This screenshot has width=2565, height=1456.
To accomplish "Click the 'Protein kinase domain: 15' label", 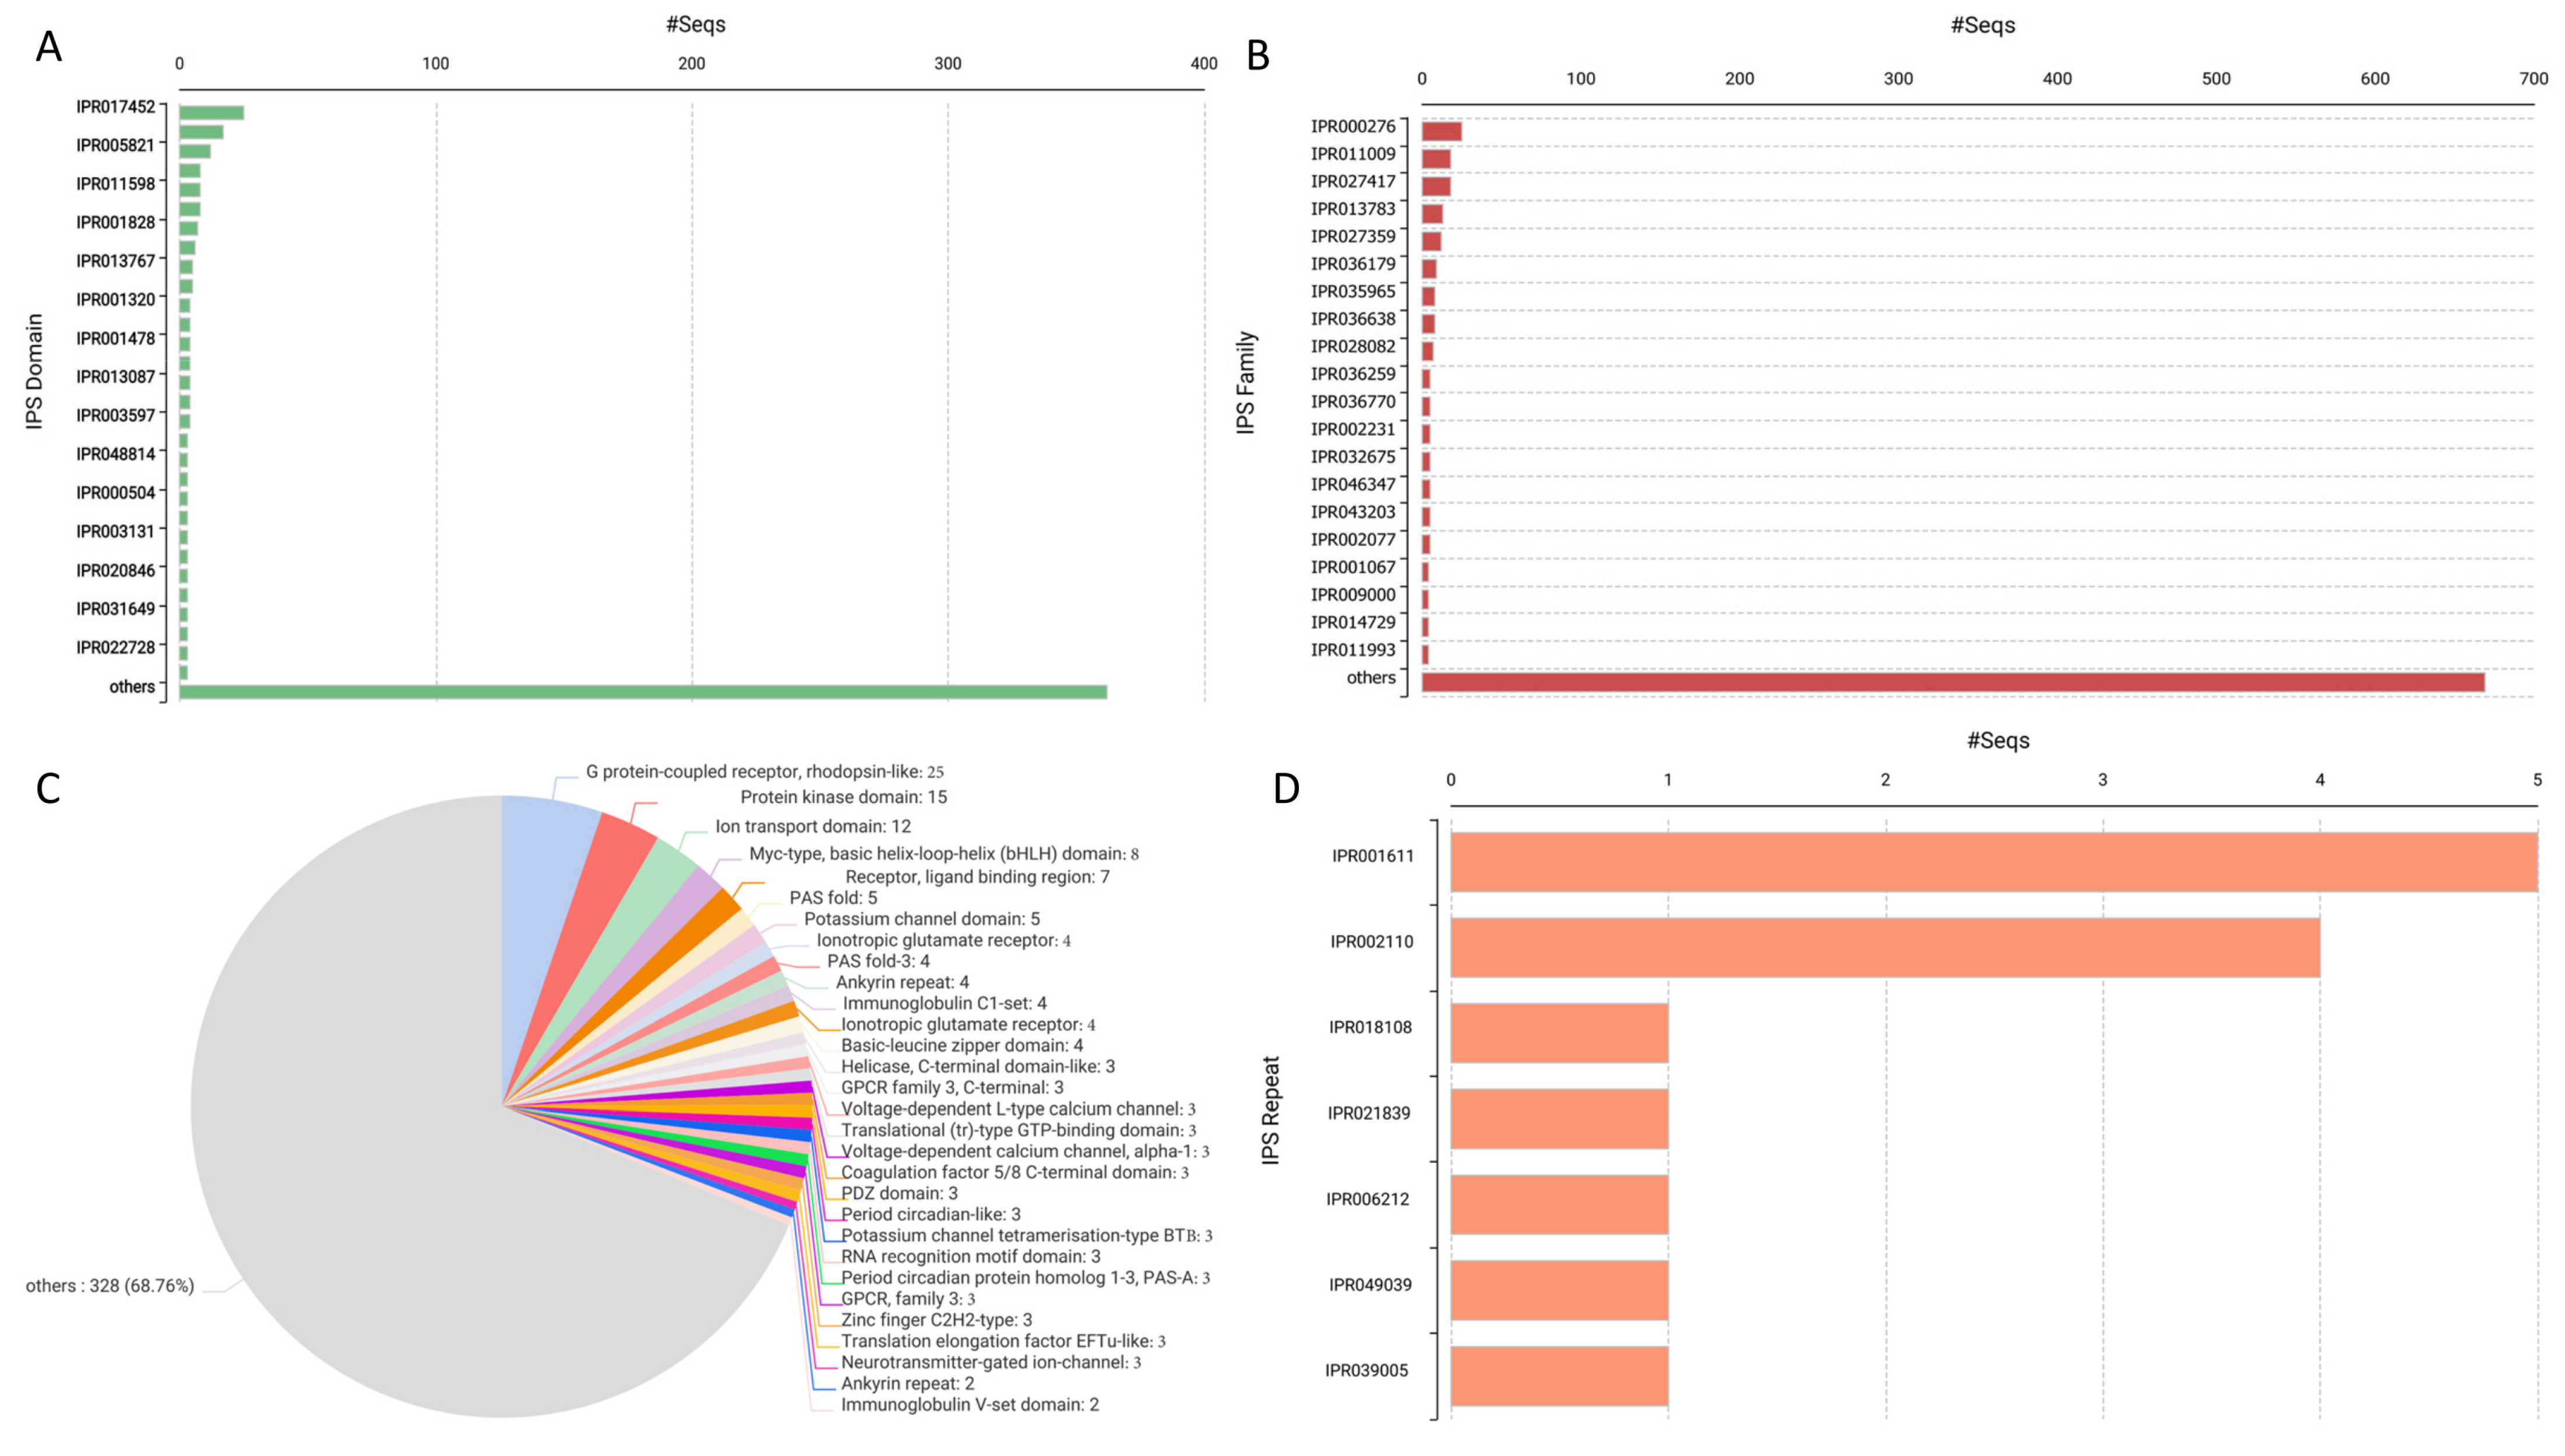I will pos(843,797).
